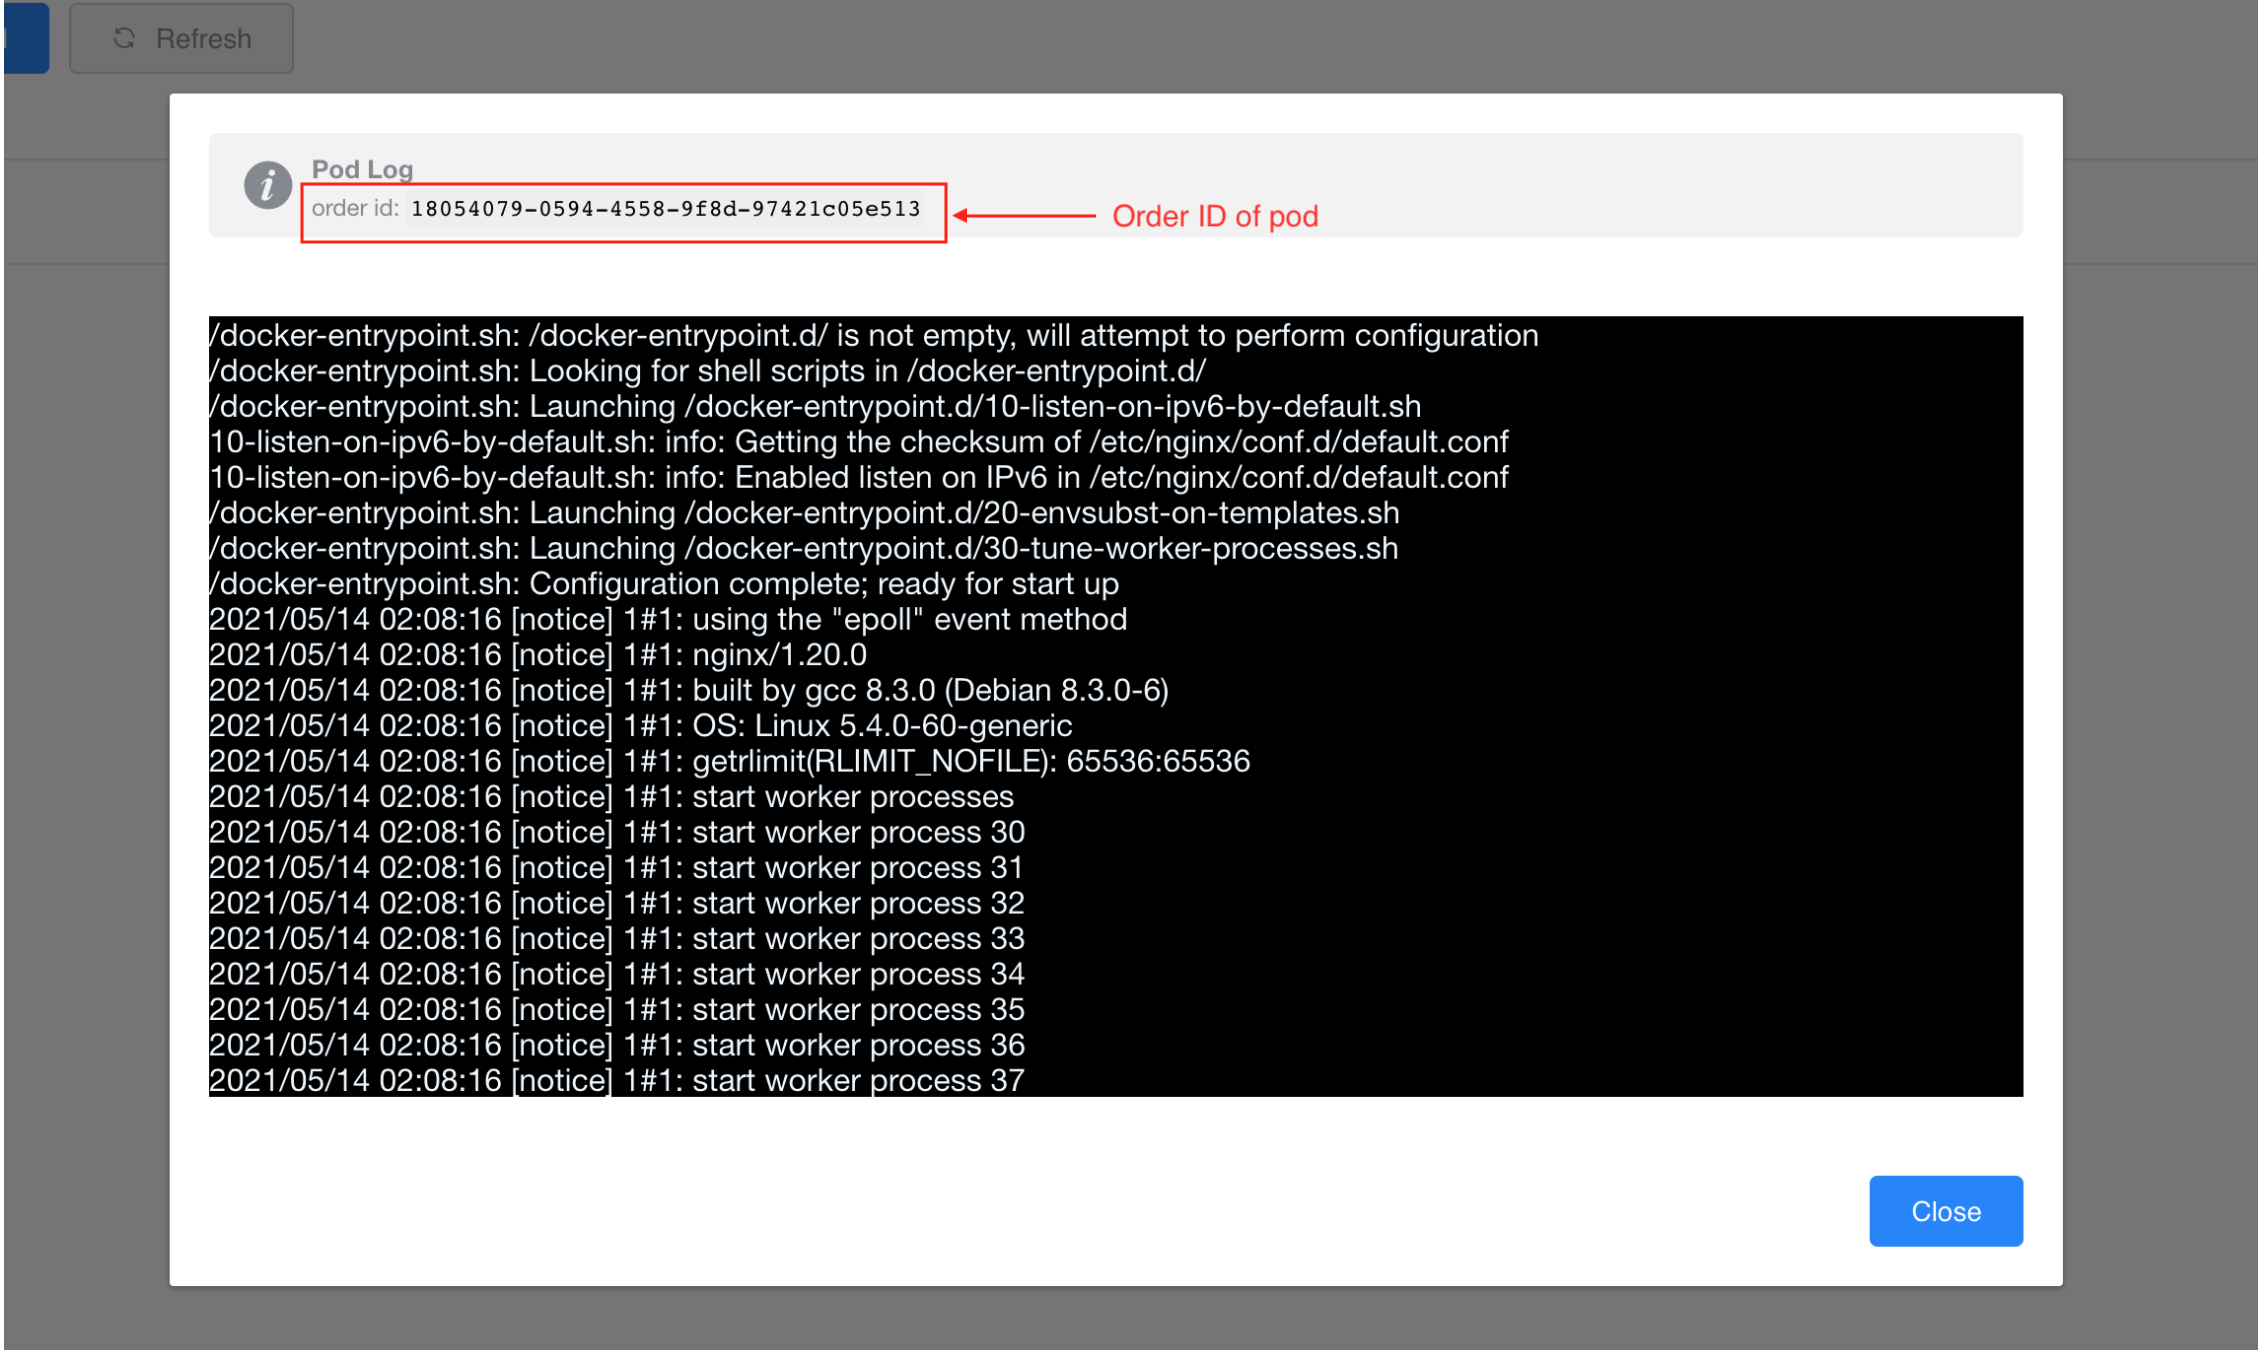The width and height of the screenshot is (2258, 1350).
Task: Click log line 'start worker process 33'
Action: coord(617,938)
